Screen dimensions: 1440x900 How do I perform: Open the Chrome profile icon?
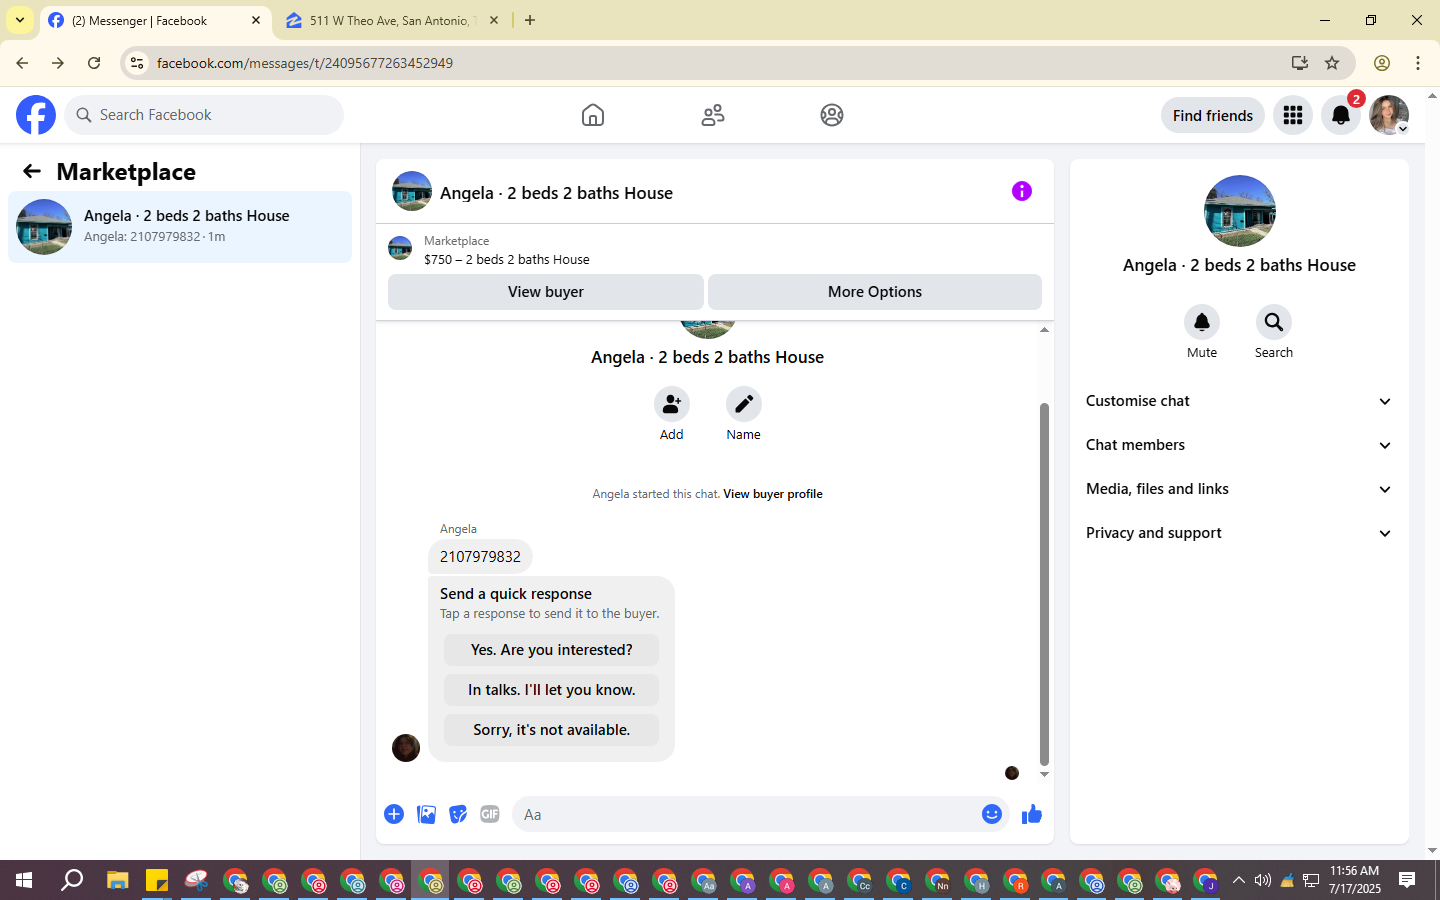click(1382, 63)
